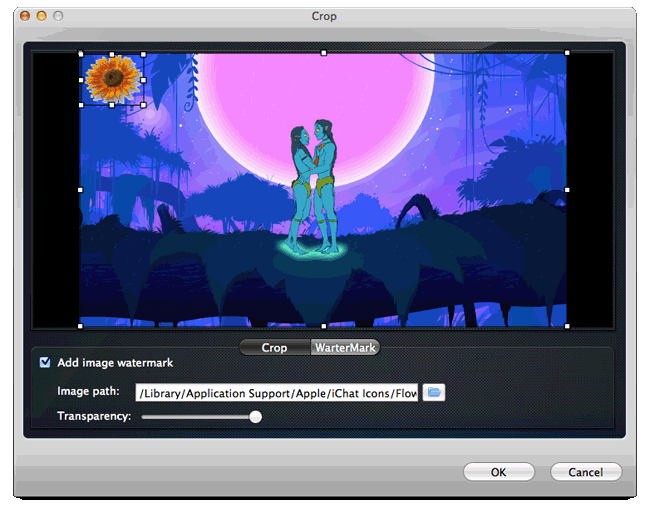Click the Cancel button

point(586,472)
